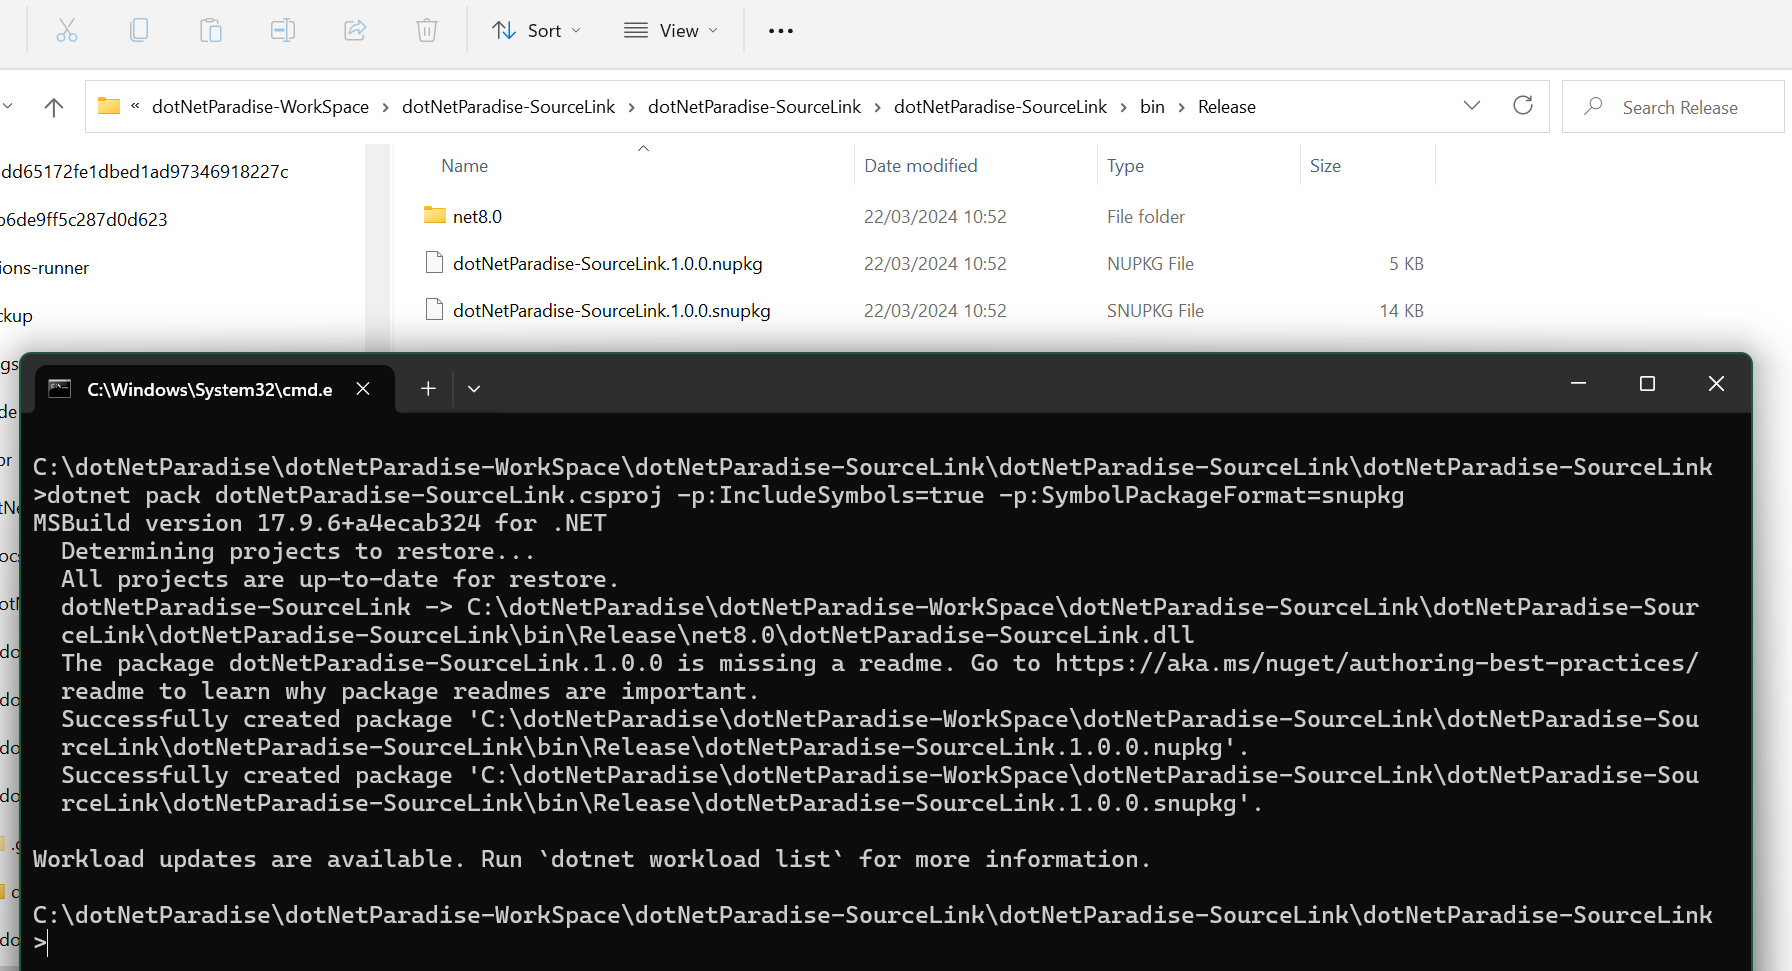This screenshot has width=1792, height=971.
Task: Click the file icon of the .snupkg package
Action: pyautogui.click(x=434, y=310)
